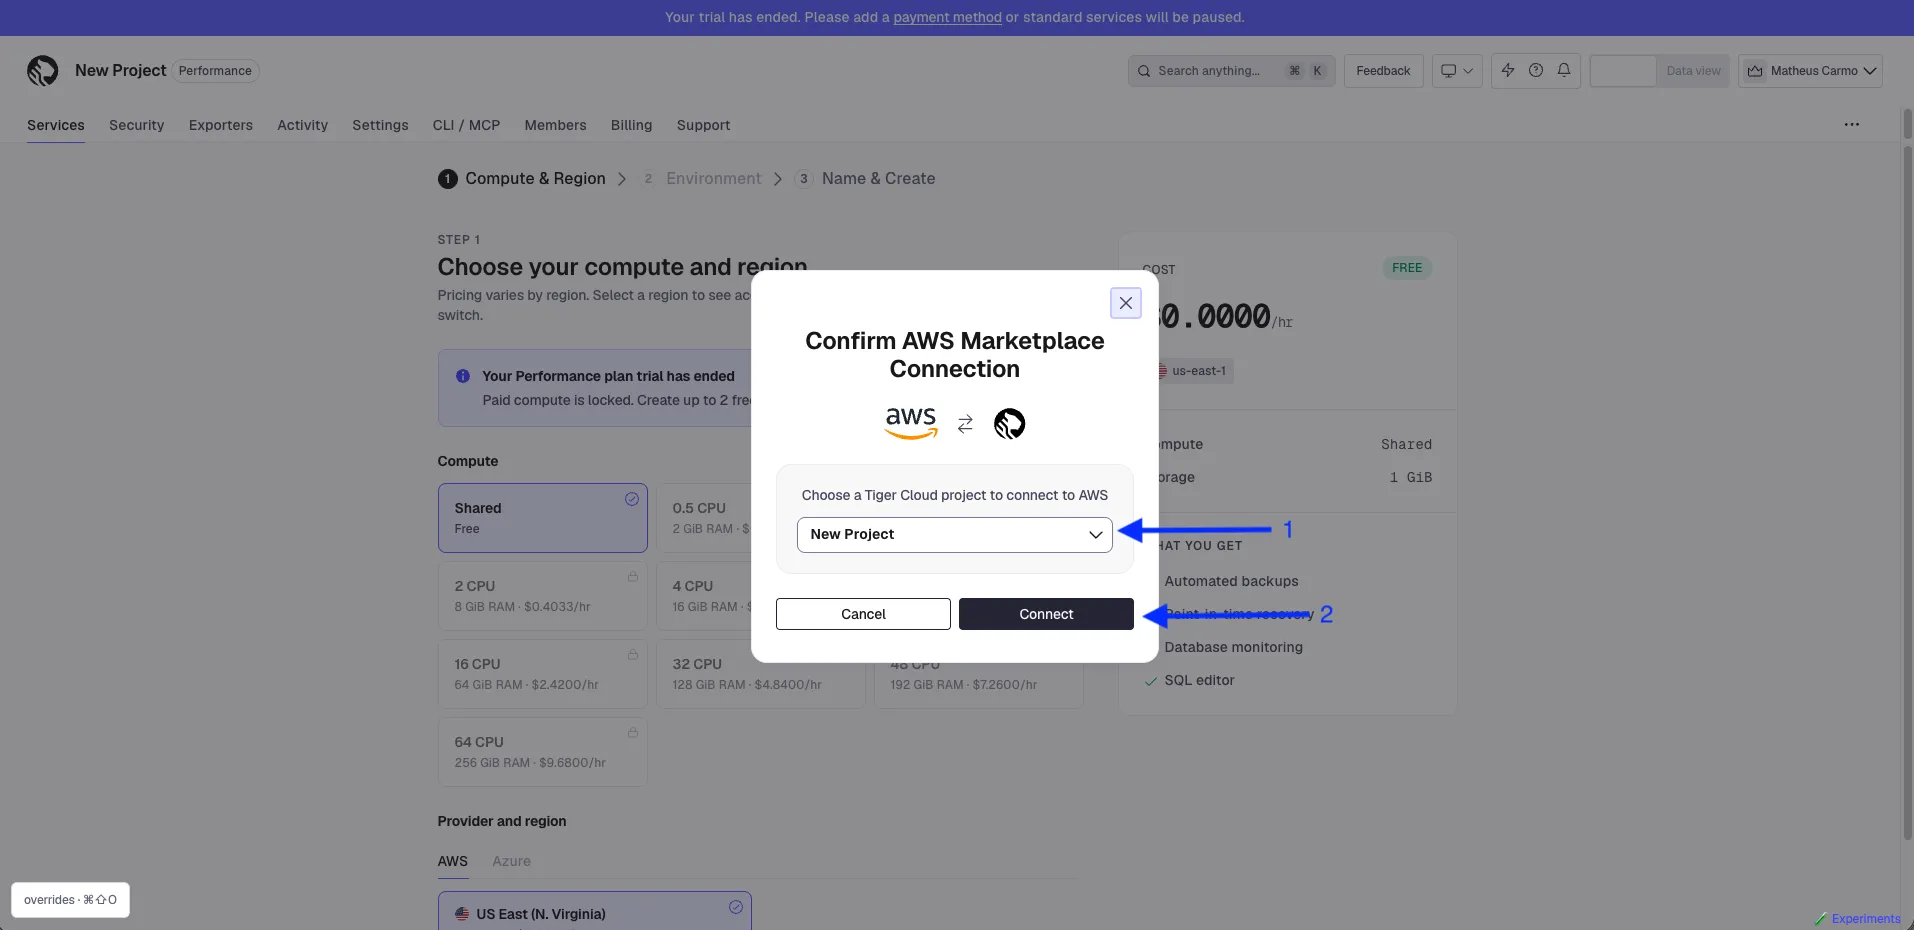Select the Azure provider tab
Screen dimensions: 1914x930
point(511,861)
